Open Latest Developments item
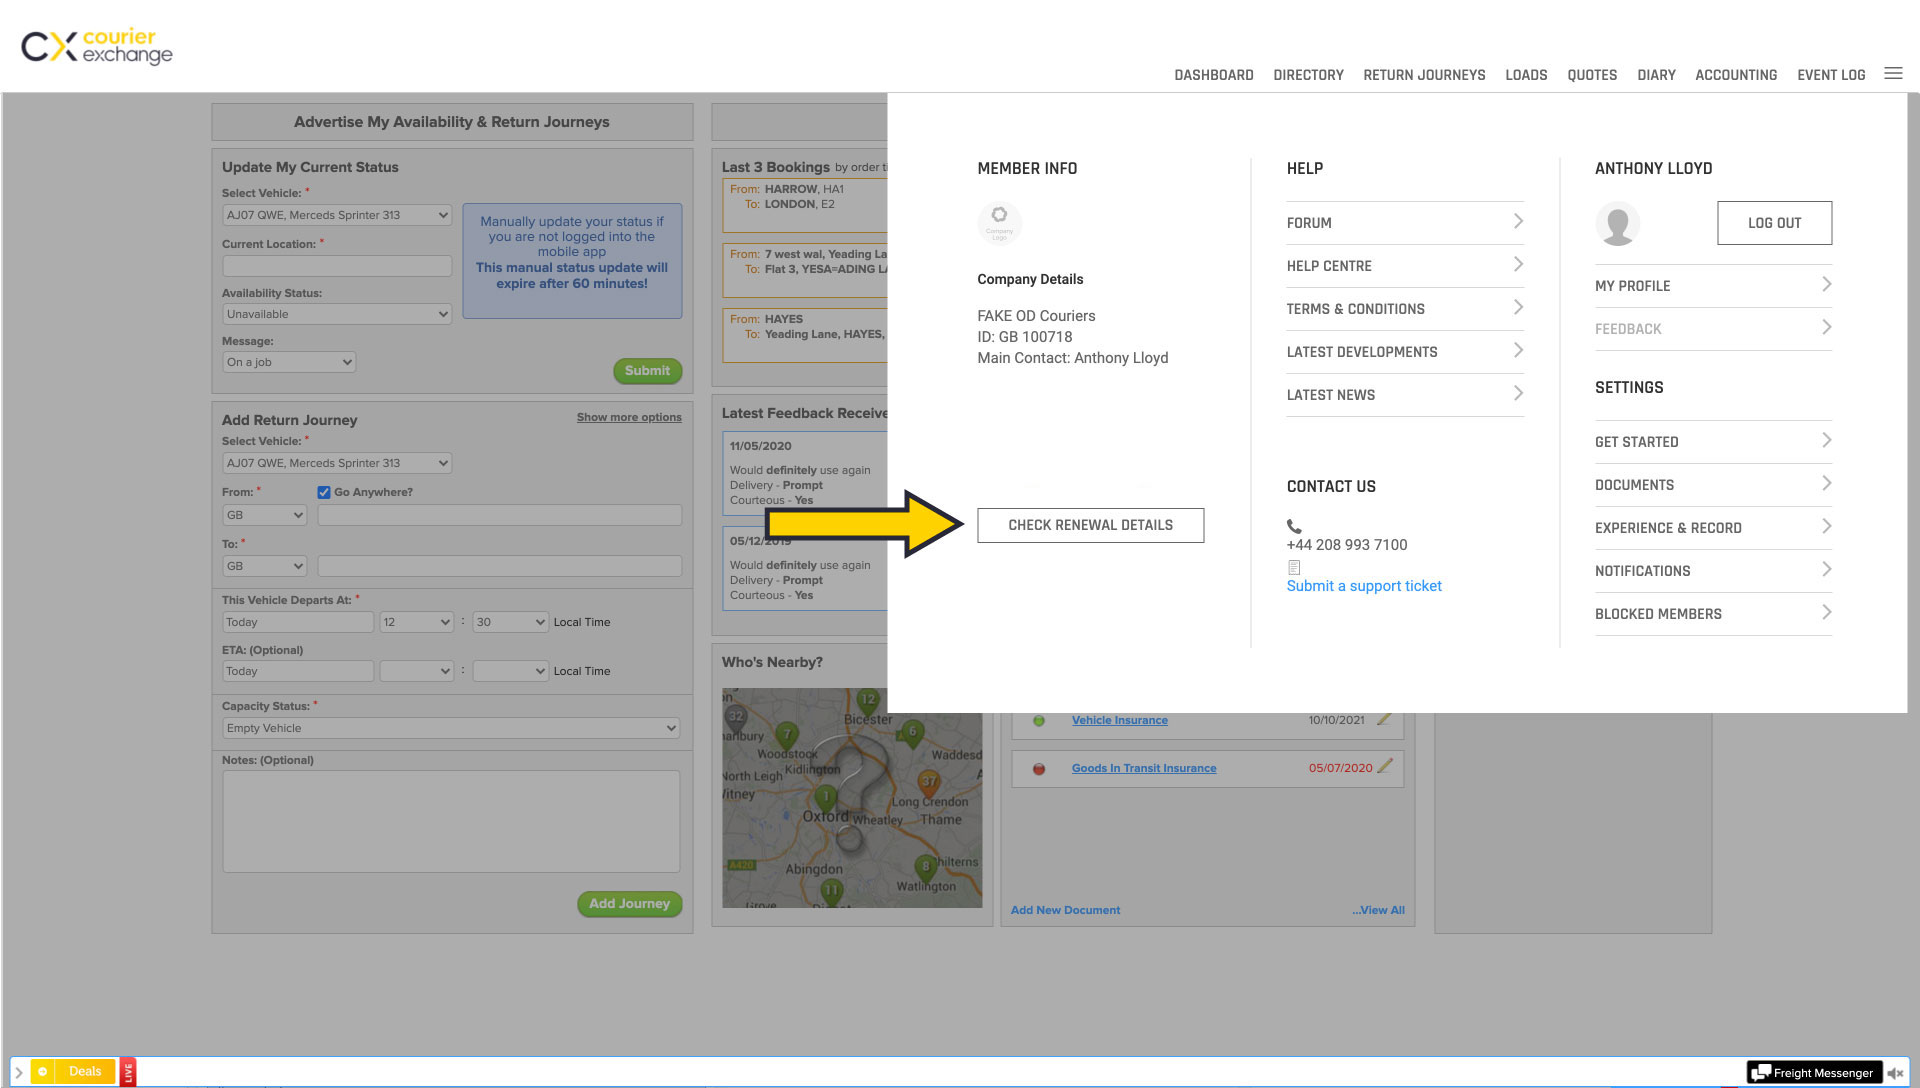This screenshot has height=1088, width=1920. [1405, 352]
